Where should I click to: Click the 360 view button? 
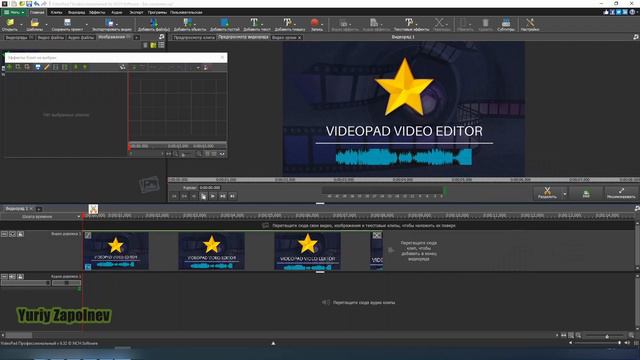click(x=586, y=193)
